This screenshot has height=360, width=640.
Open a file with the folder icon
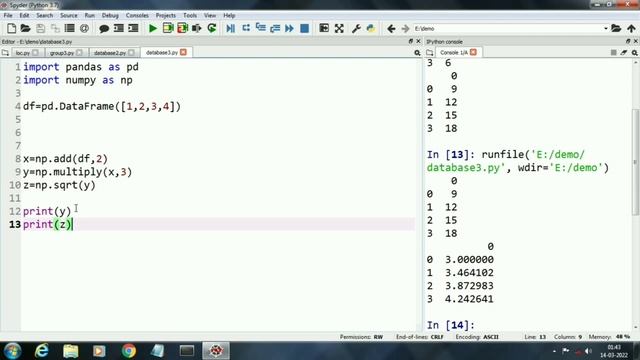tap(26, 28)
